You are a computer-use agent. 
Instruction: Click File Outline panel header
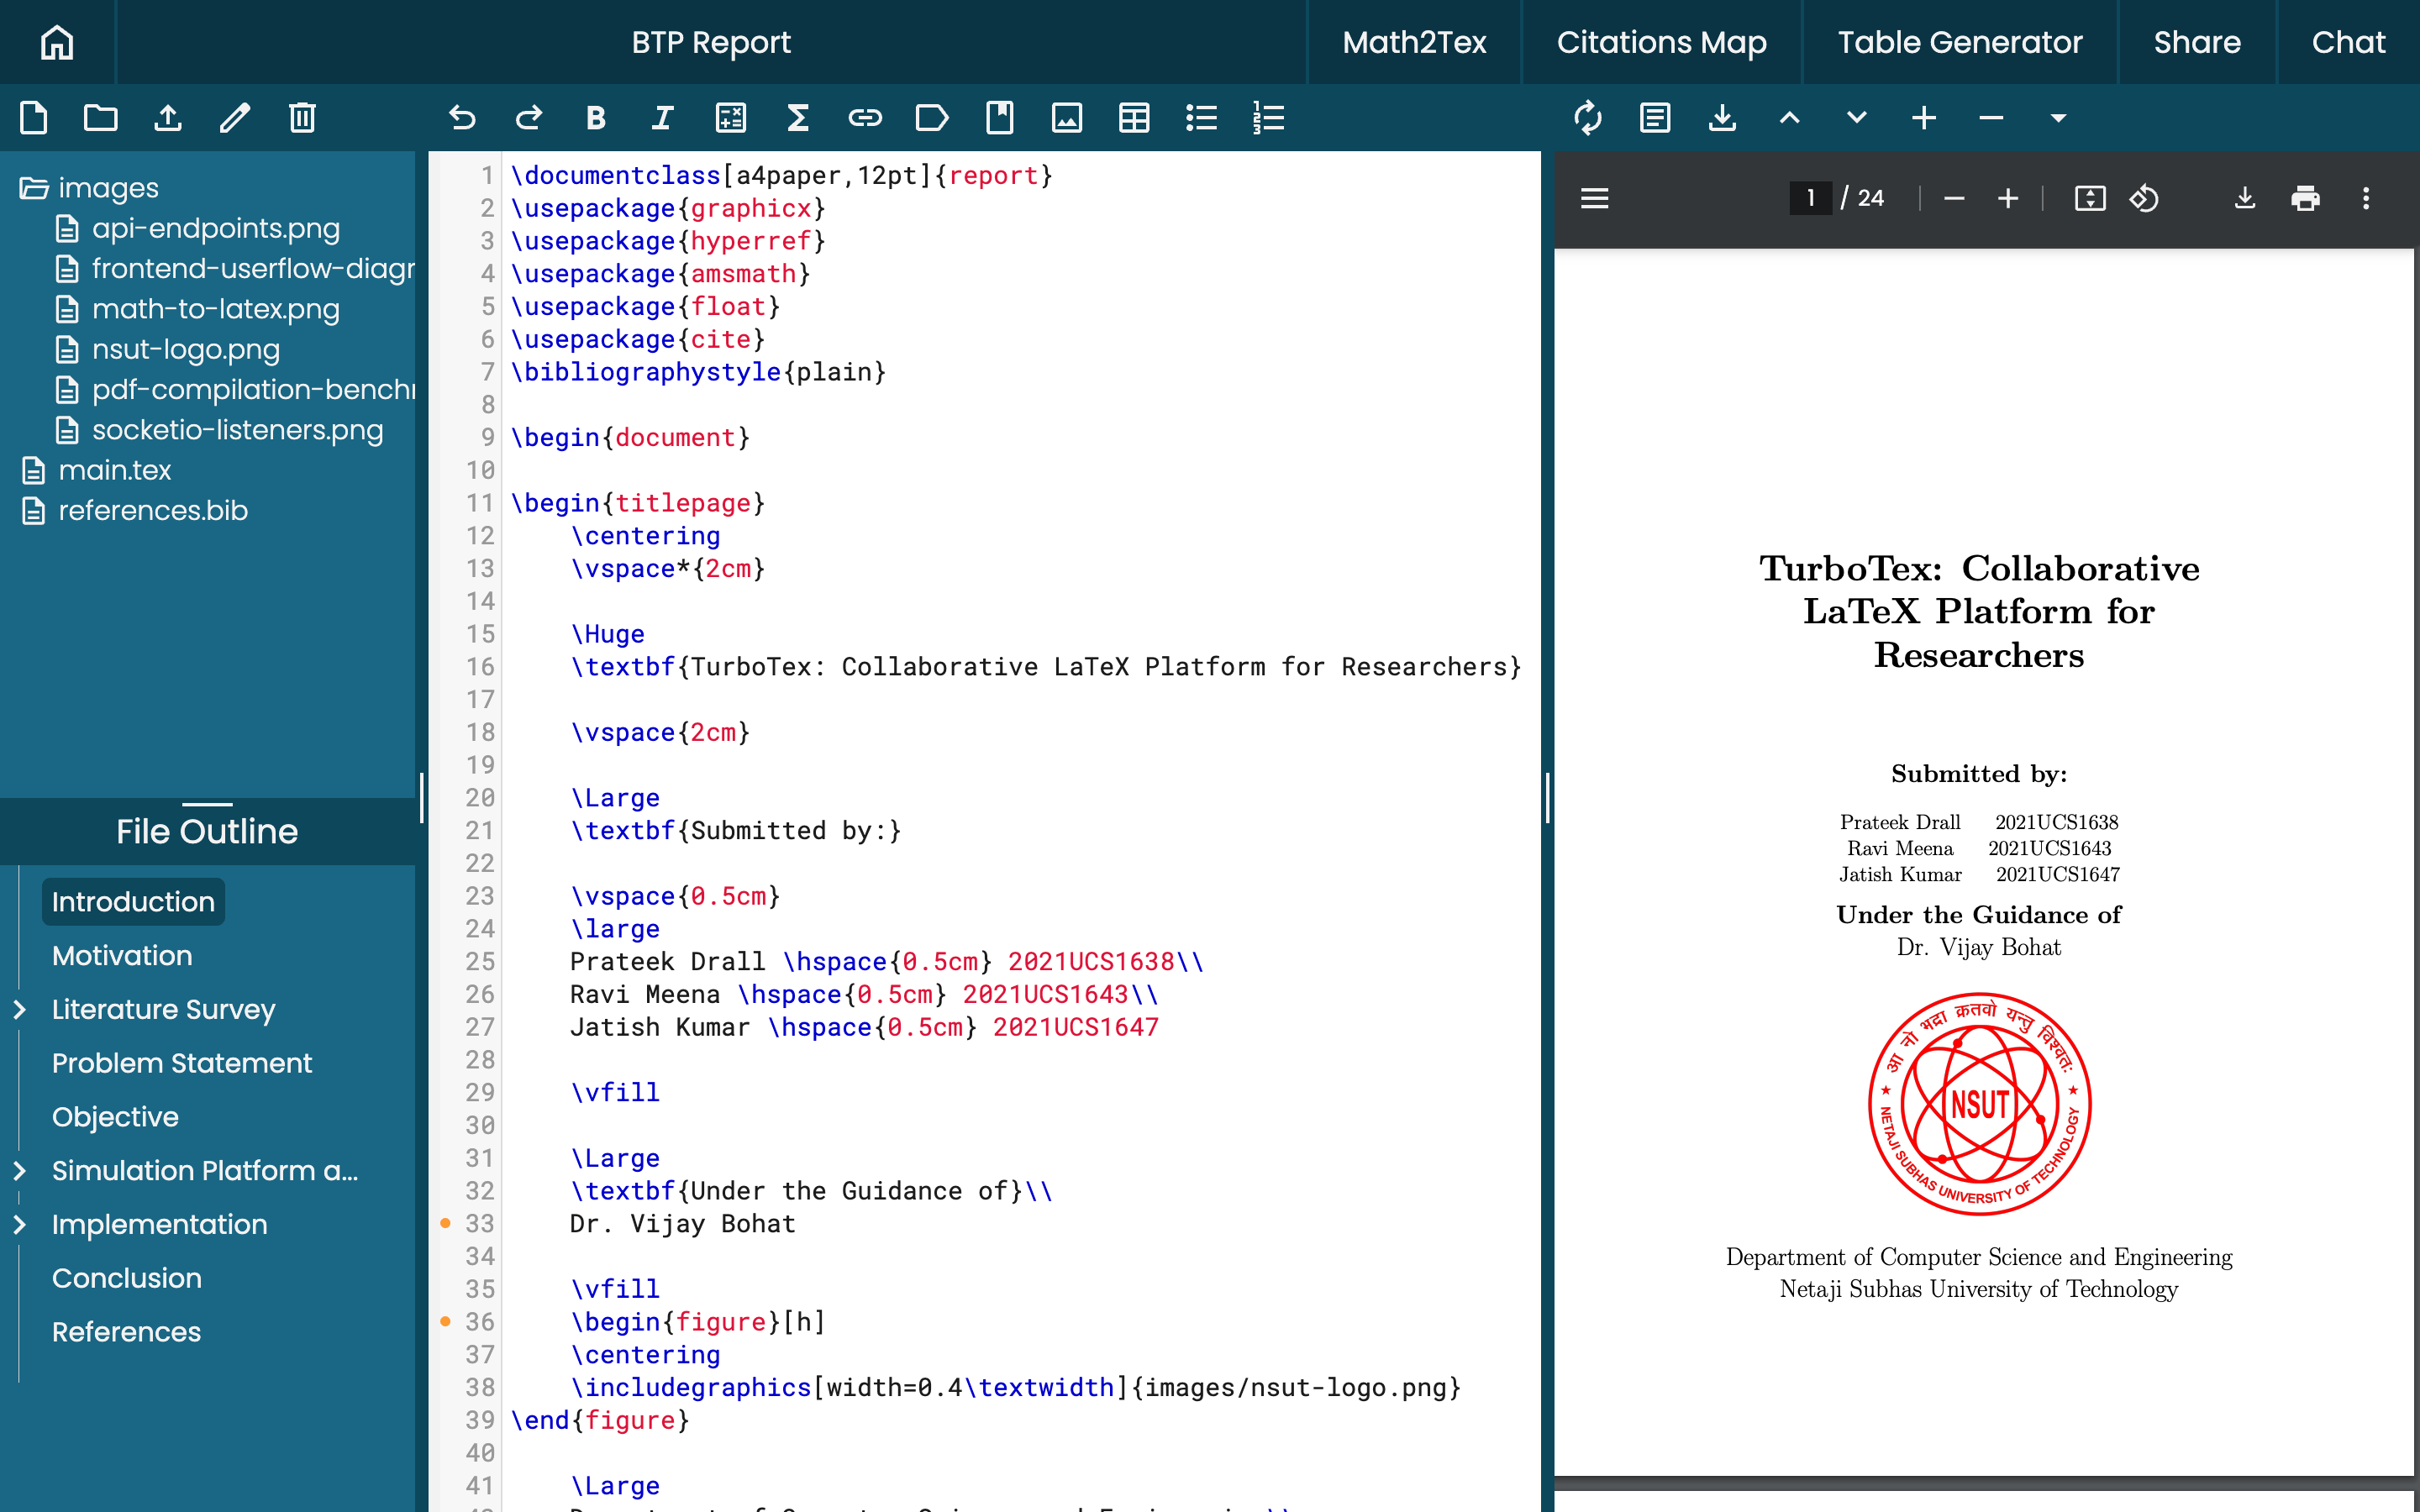(207, 831)
